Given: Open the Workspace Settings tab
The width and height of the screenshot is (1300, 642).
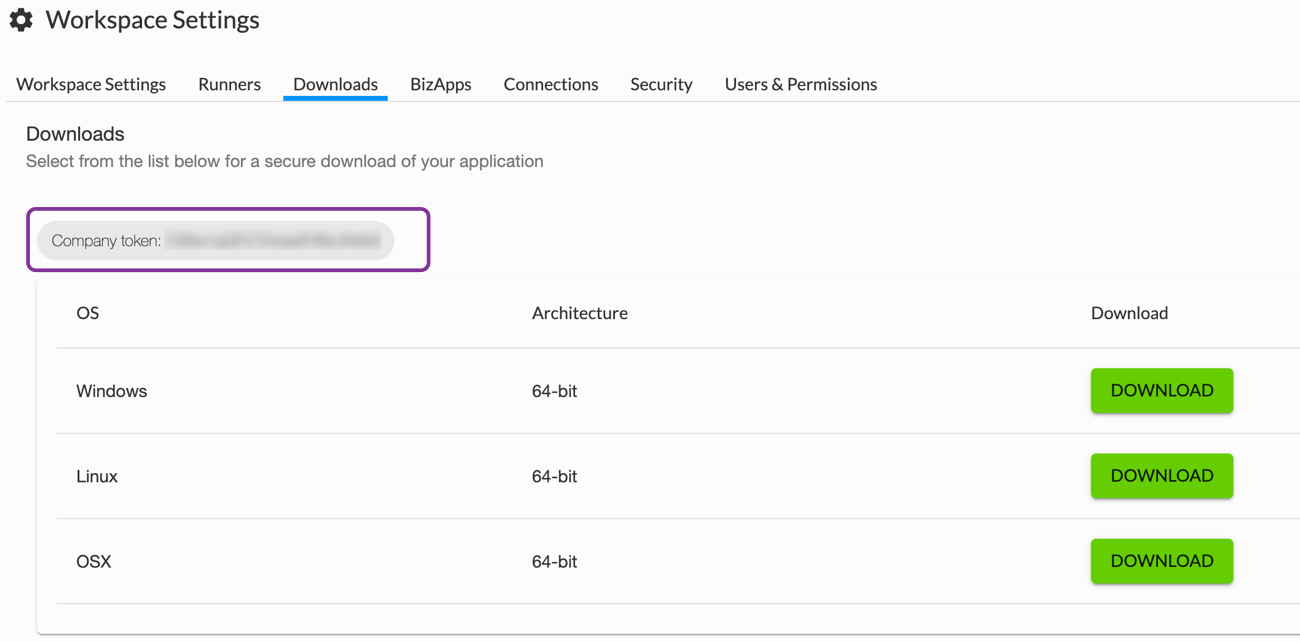Looking at the screenshot, I should (x=91, y=84).
